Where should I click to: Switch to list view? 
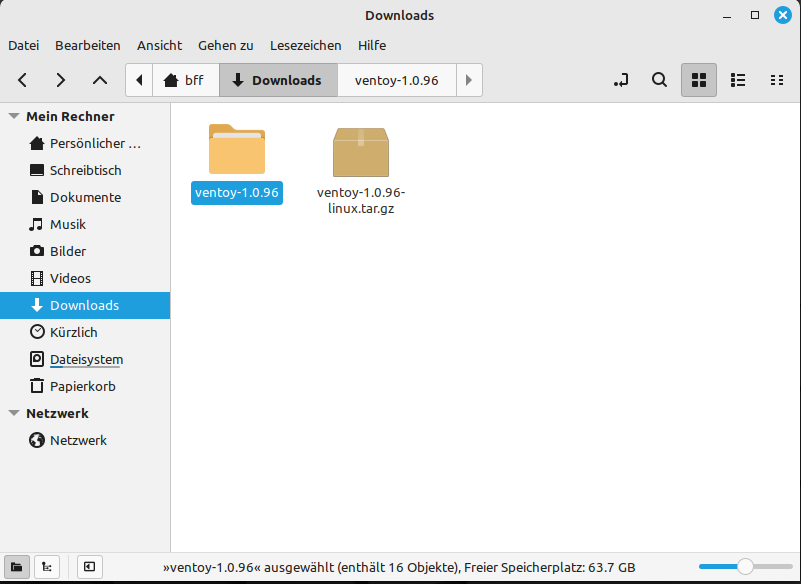[738, 80]
